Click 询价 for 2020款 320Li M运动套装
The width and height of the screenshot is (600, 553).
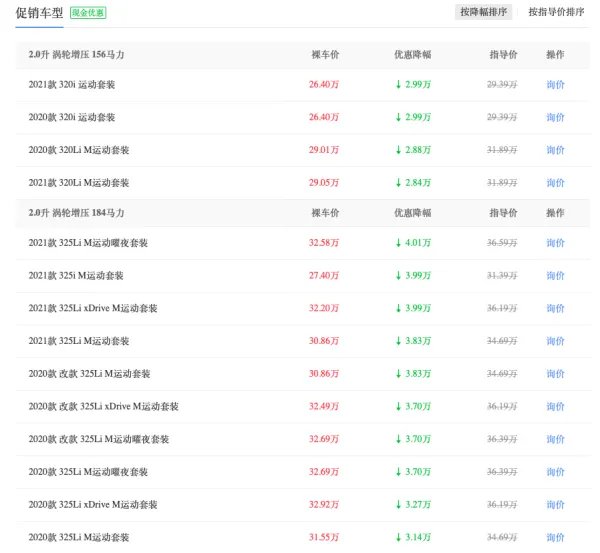pos(555,150)
